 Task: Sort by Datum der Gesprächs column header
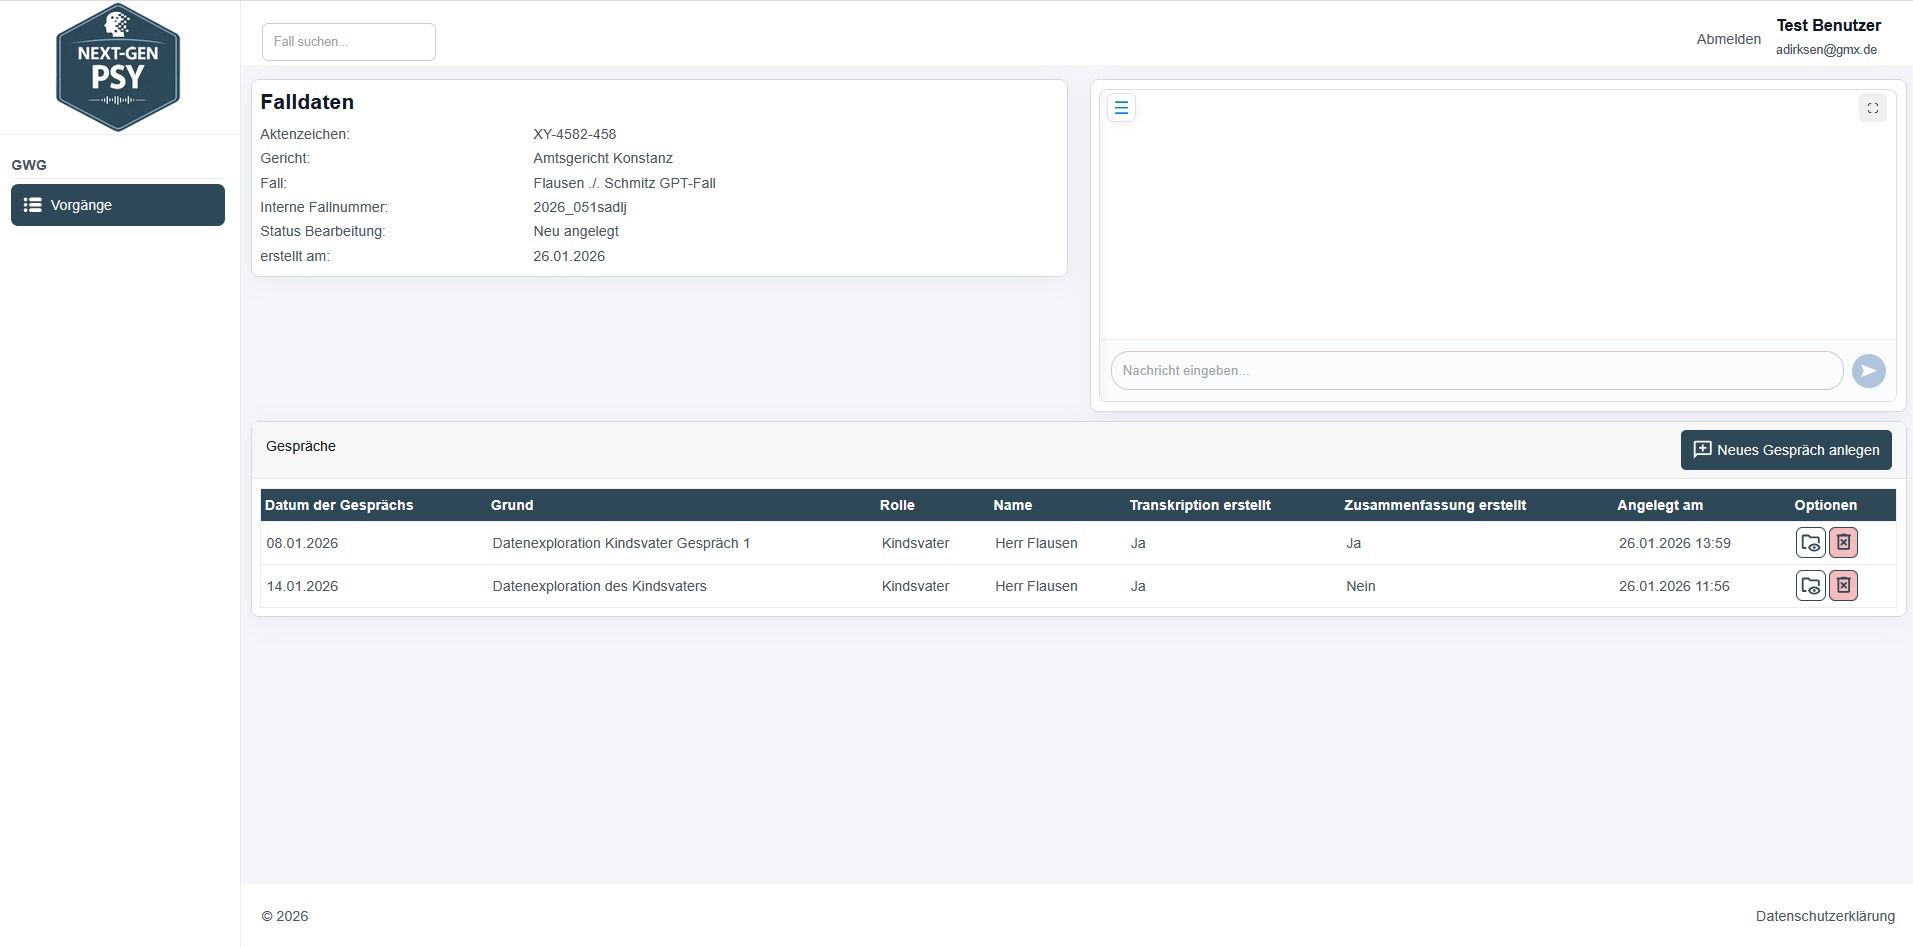tap(339, 505)
